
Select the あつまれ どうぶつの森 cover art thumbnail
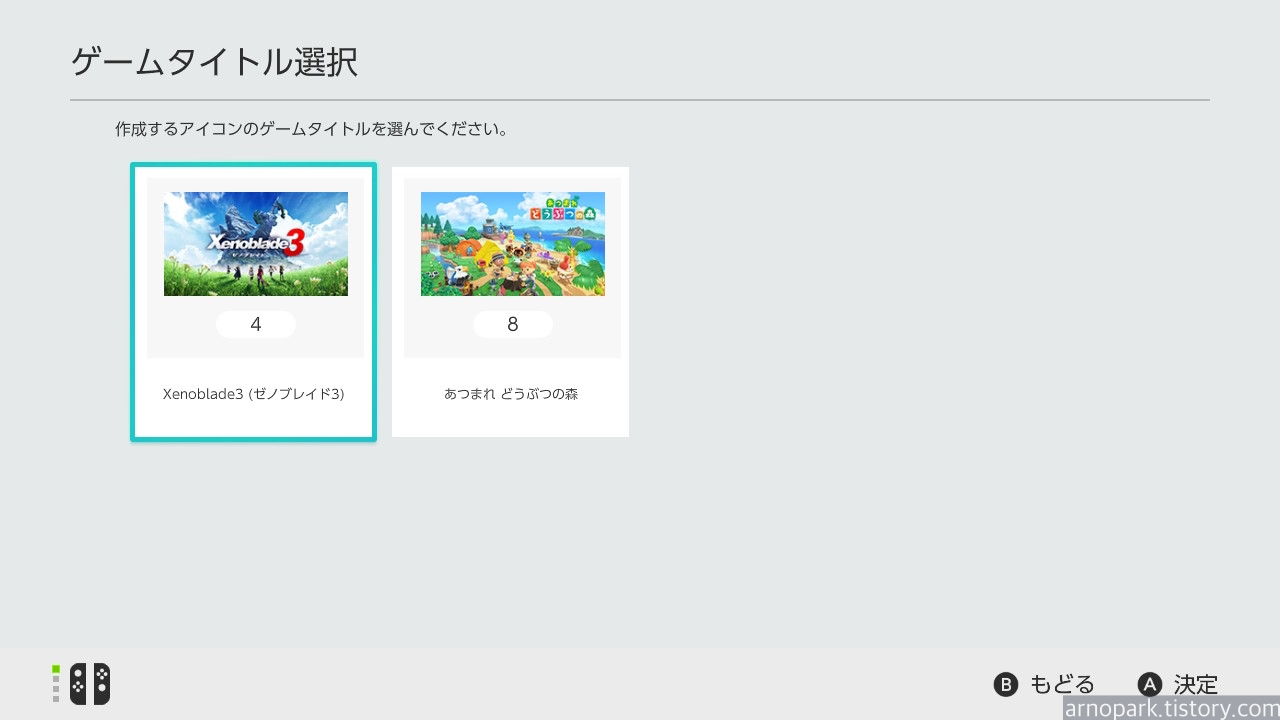pos(513,244)
